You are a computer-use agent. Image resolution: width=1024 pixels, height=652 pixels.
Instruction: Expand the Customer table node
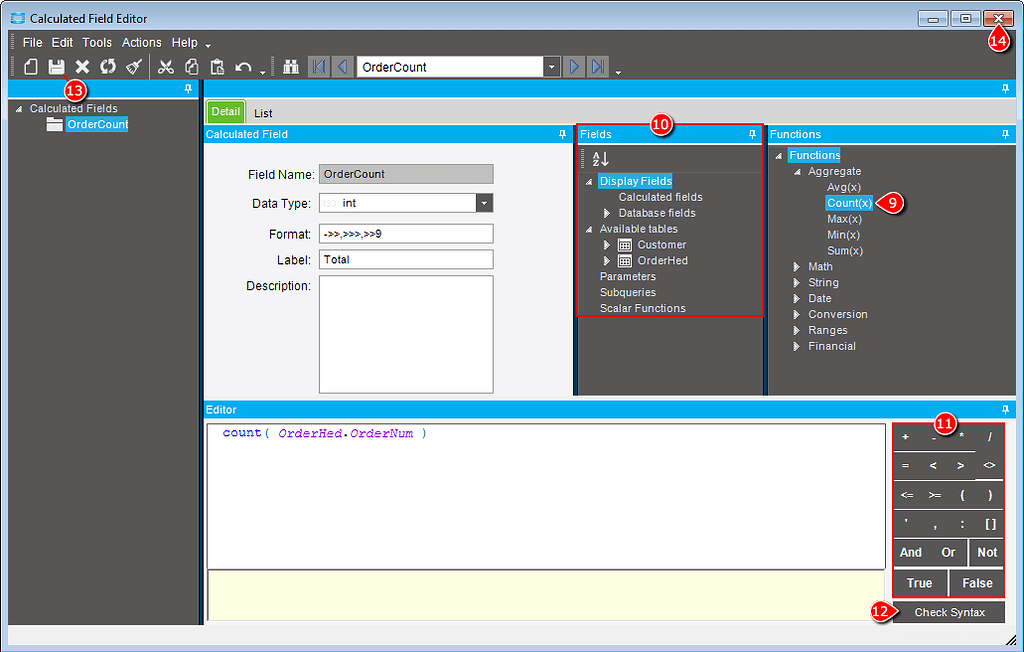coord(608,244)
